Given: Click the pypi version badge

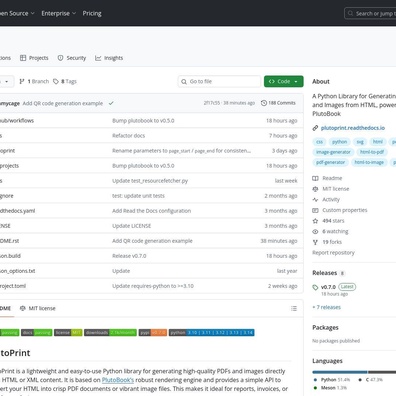Looking at the screenshot, I should (x=153, y=333).
